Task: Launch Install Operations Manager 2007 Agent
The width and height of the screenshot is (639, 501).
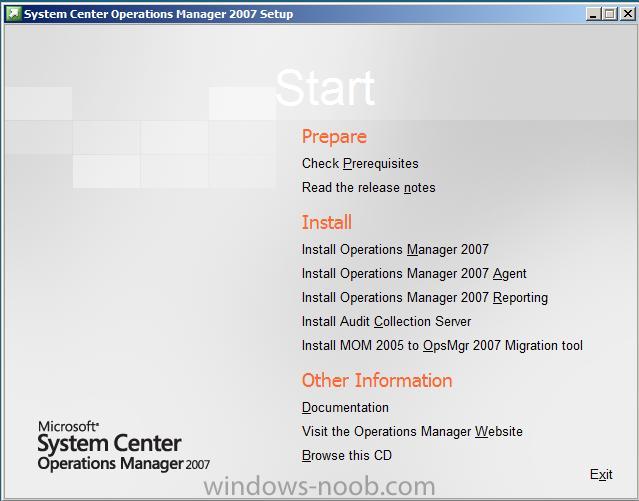Action: tap(414, 274)
